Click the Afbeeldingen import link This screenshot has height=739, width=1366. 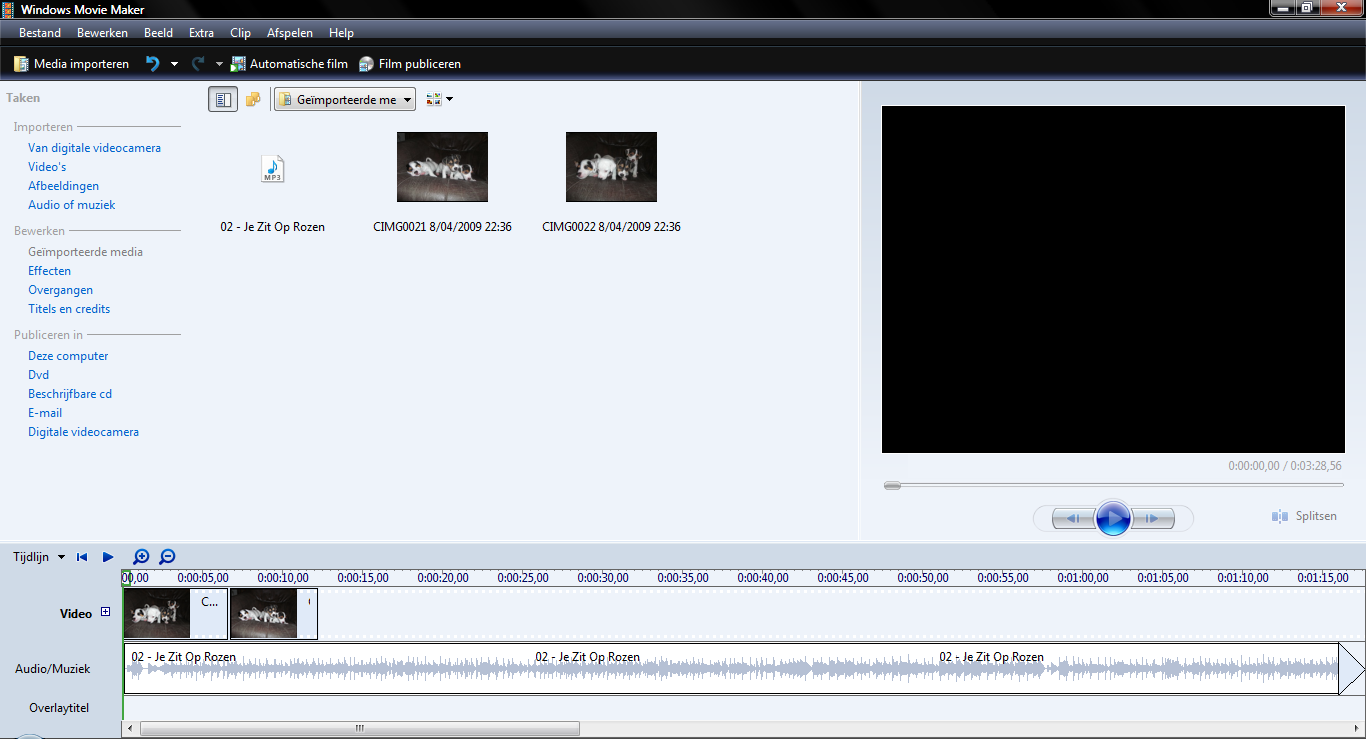click(x=63, y=186)
